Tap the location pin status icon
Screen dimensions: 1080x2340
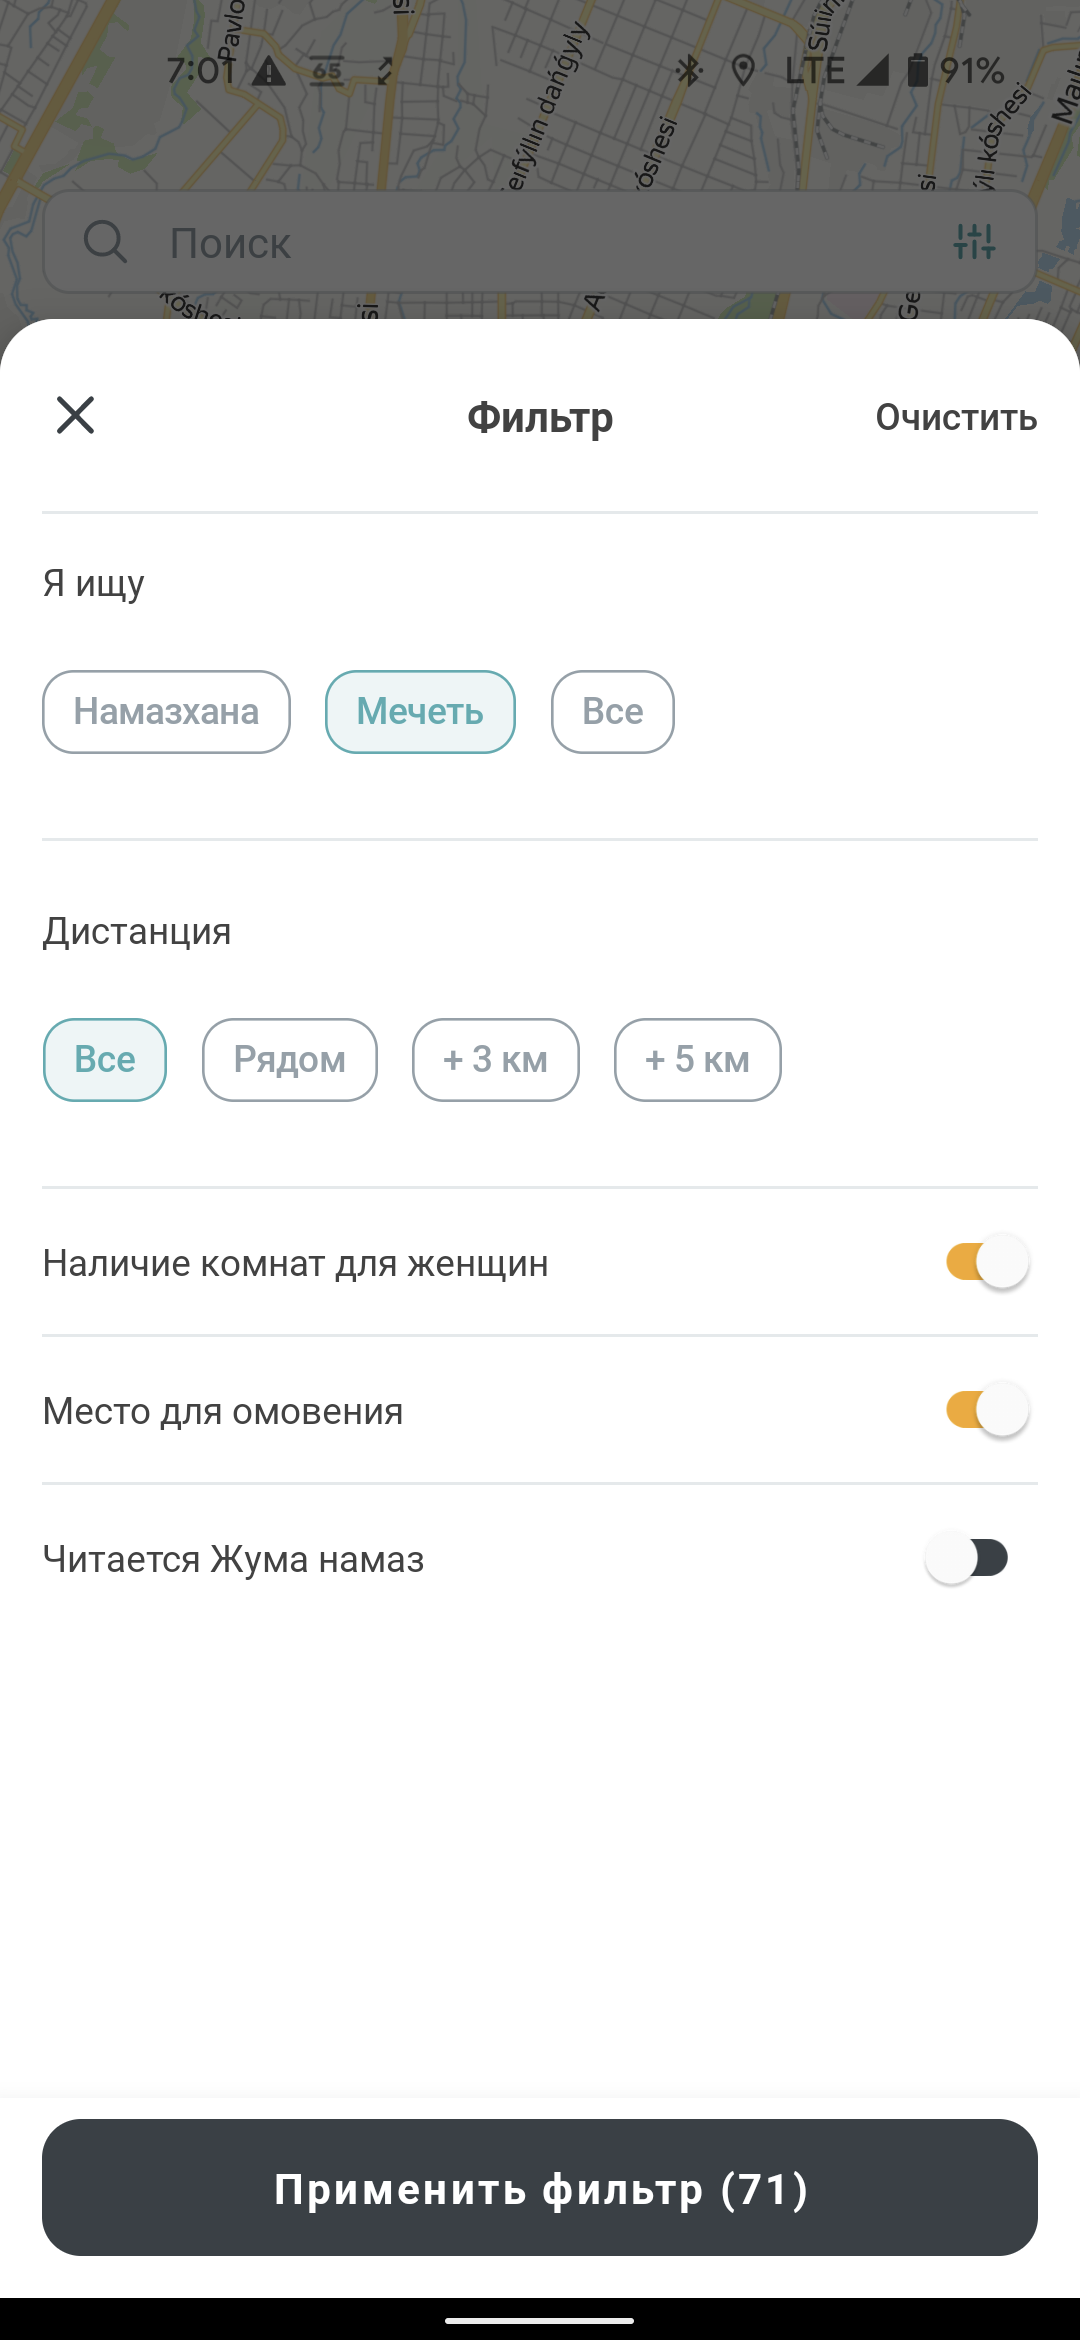[743, 70]
